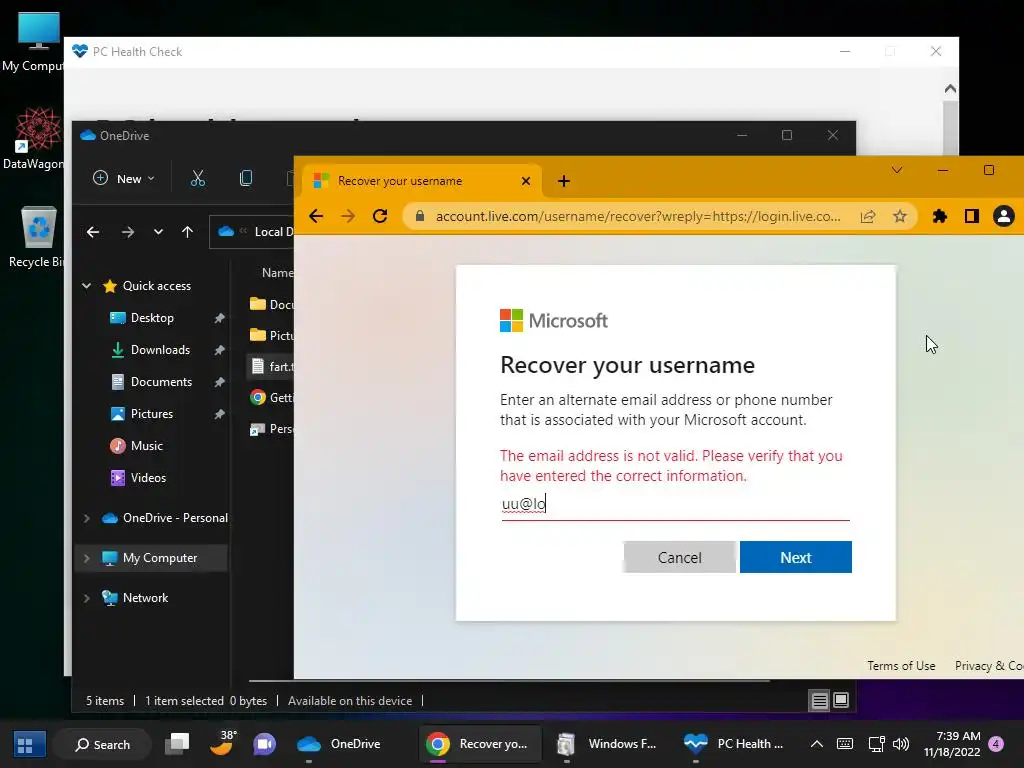Open Chrome tab search dropdown

(x=897, y=170)
